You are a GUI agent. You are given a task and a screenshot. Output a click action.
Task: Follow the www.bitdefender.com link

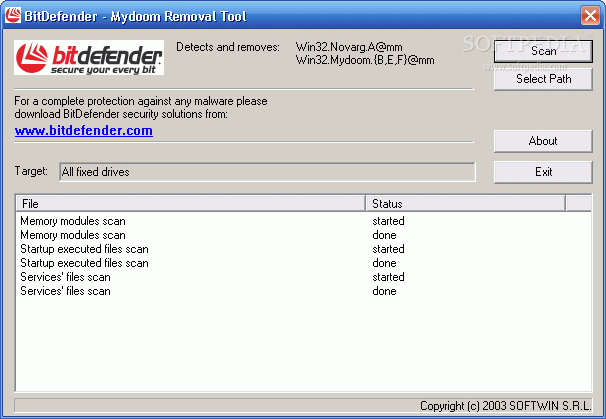(83, 131)
